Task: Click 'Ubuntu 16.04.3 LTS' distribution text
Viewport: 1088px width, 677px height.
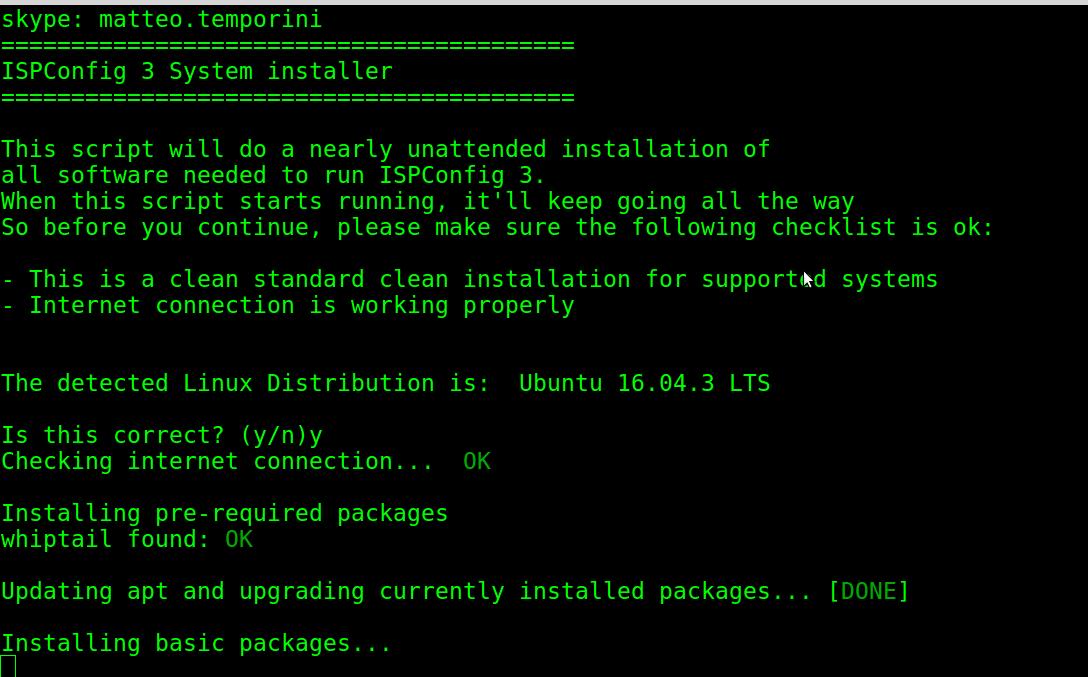Action: click(x=645, y=384)
